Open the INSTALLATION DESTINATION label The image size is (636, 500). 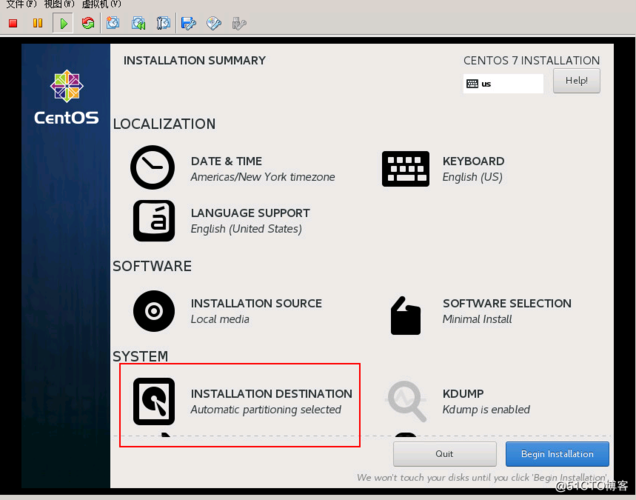pyautogui.click(x=271, y=394)
